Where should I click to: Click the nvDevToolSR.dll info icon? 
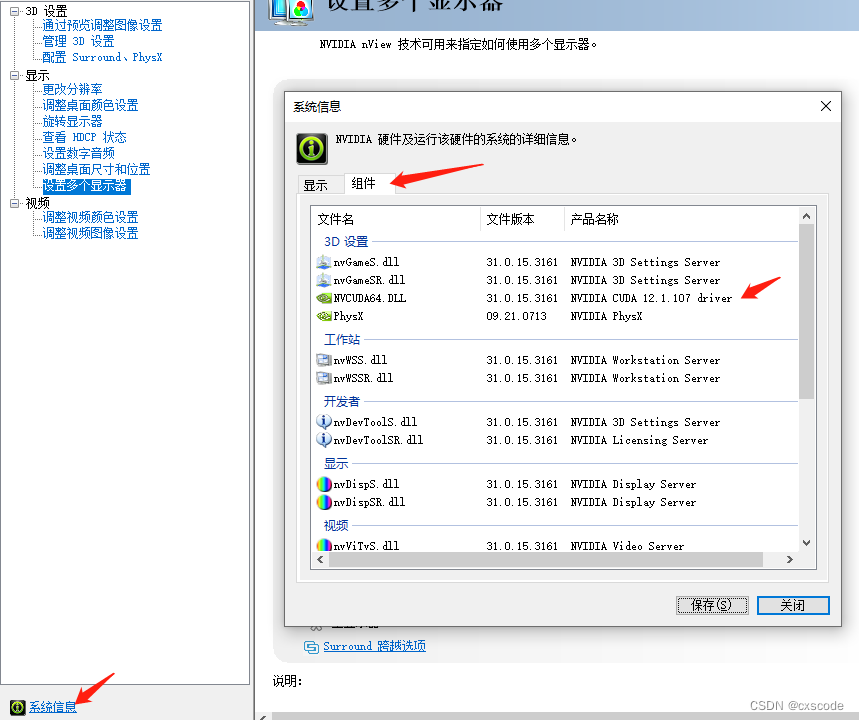[x=324, y=440]
